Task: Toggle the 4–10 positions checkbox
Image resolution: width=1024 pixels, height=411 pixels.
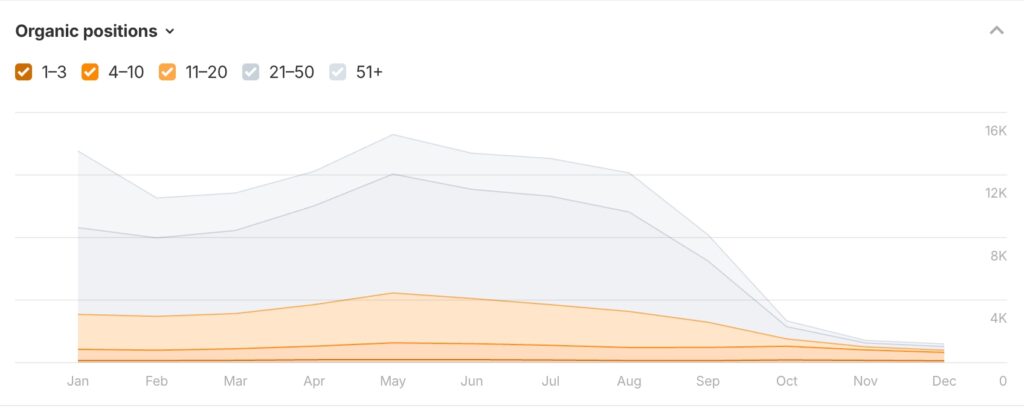Action: click(x=89, y=72)
